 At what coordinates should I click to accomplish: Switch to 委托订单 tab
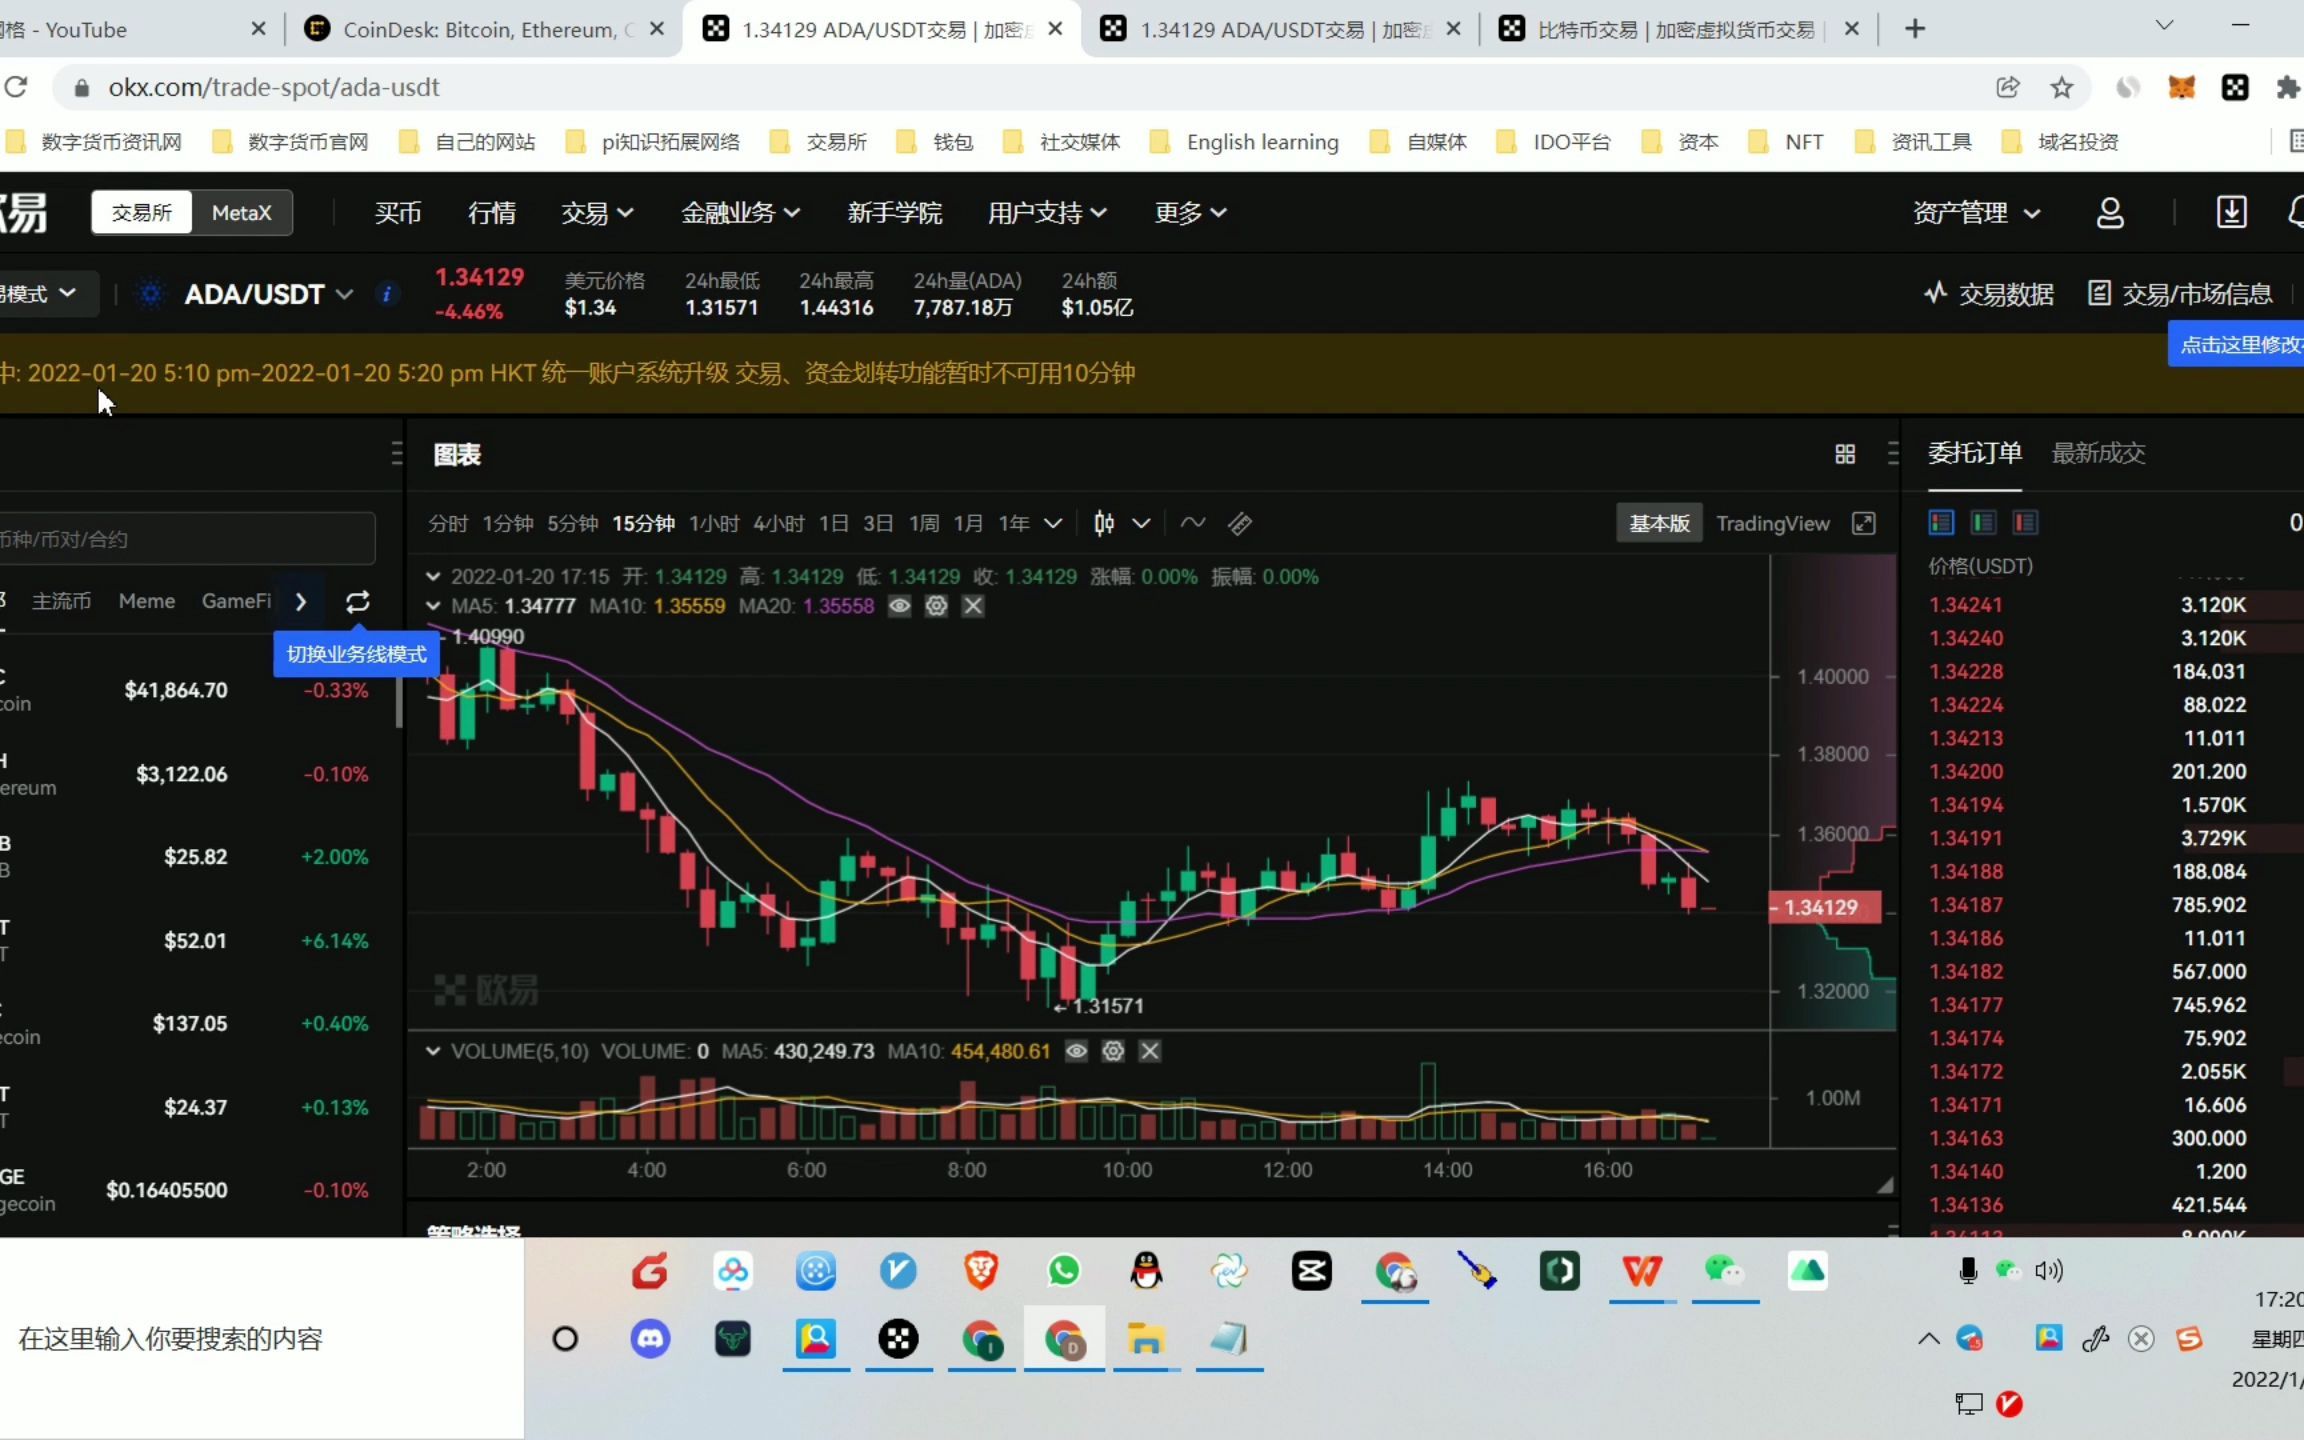click(1975, 453)
